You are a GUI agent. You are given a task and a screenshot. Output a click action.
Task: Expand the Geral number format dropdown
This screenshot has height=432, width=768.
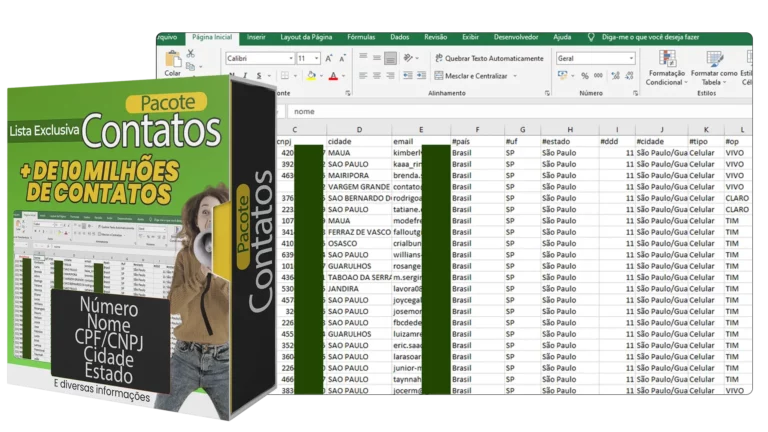[630, 59]
